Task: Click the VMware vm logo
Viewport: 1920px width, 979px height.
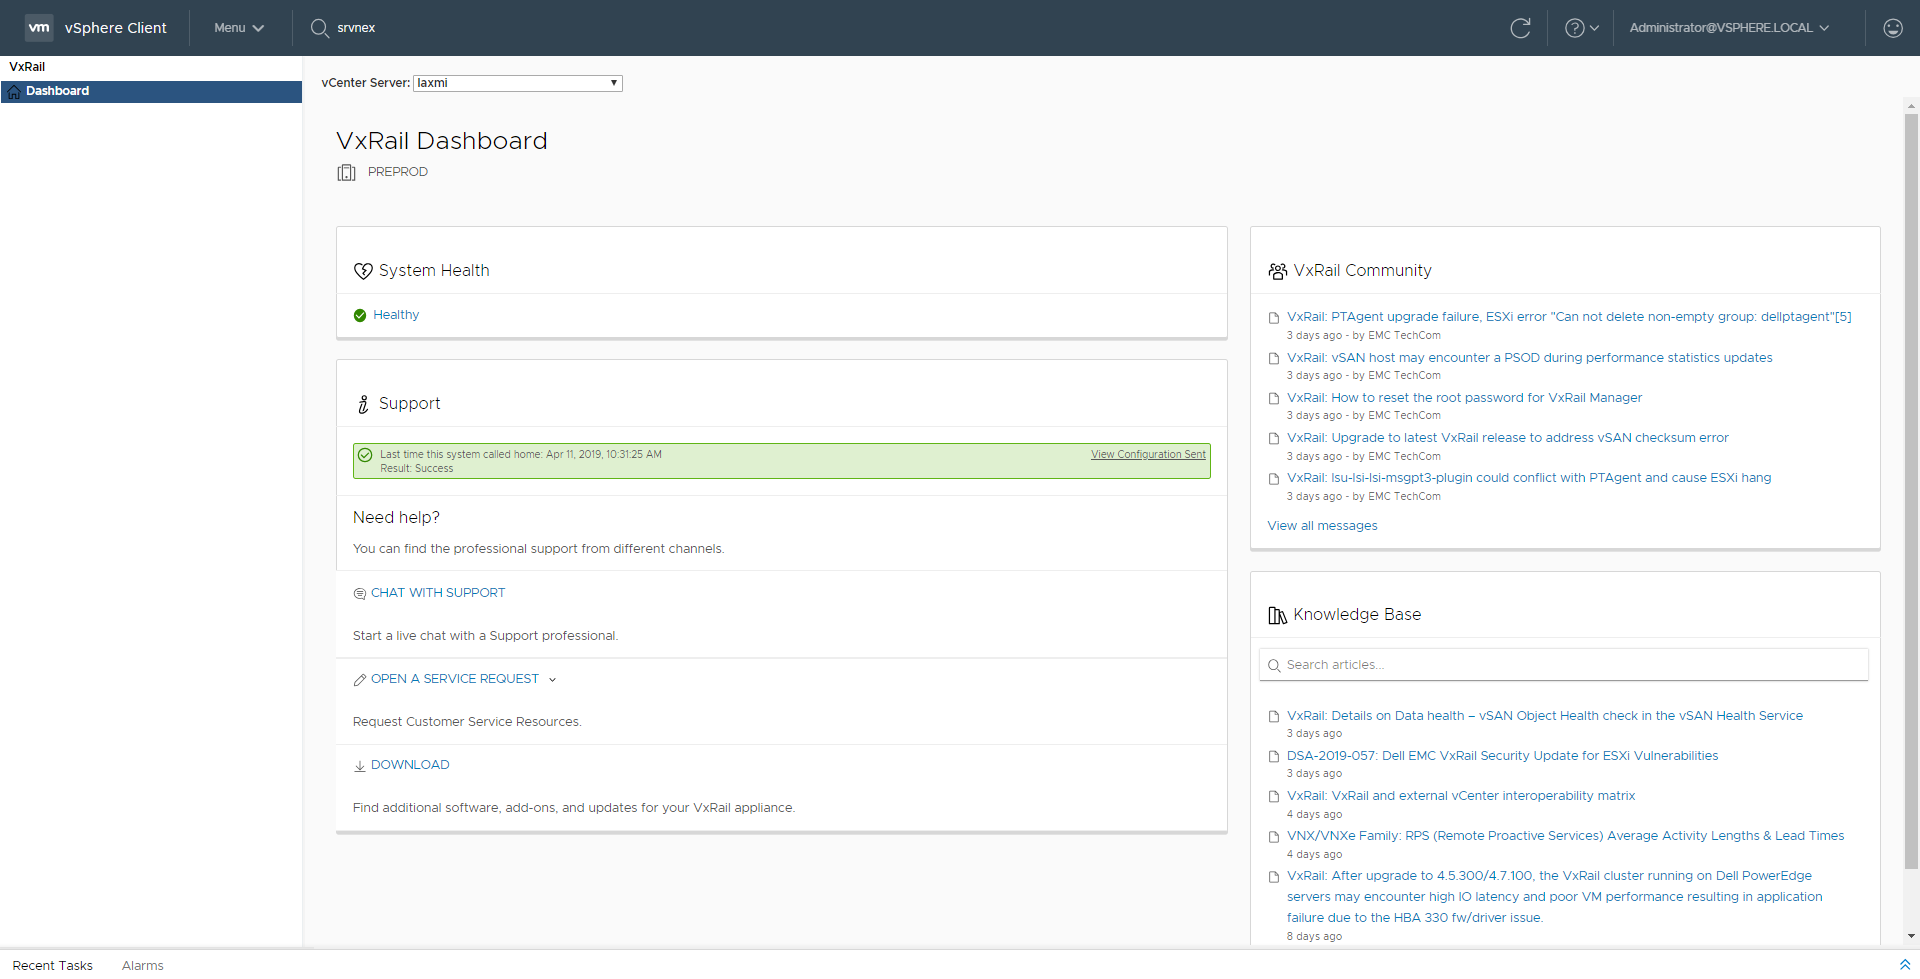Action: [x=39, y=28]
